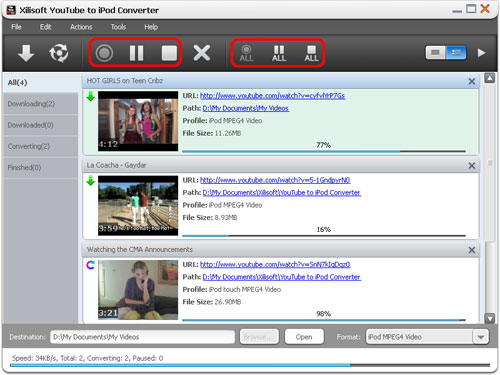Click the convert circular-arrows toolbar icon
Screen dimensions: 500x375
[x=59, y=53]
